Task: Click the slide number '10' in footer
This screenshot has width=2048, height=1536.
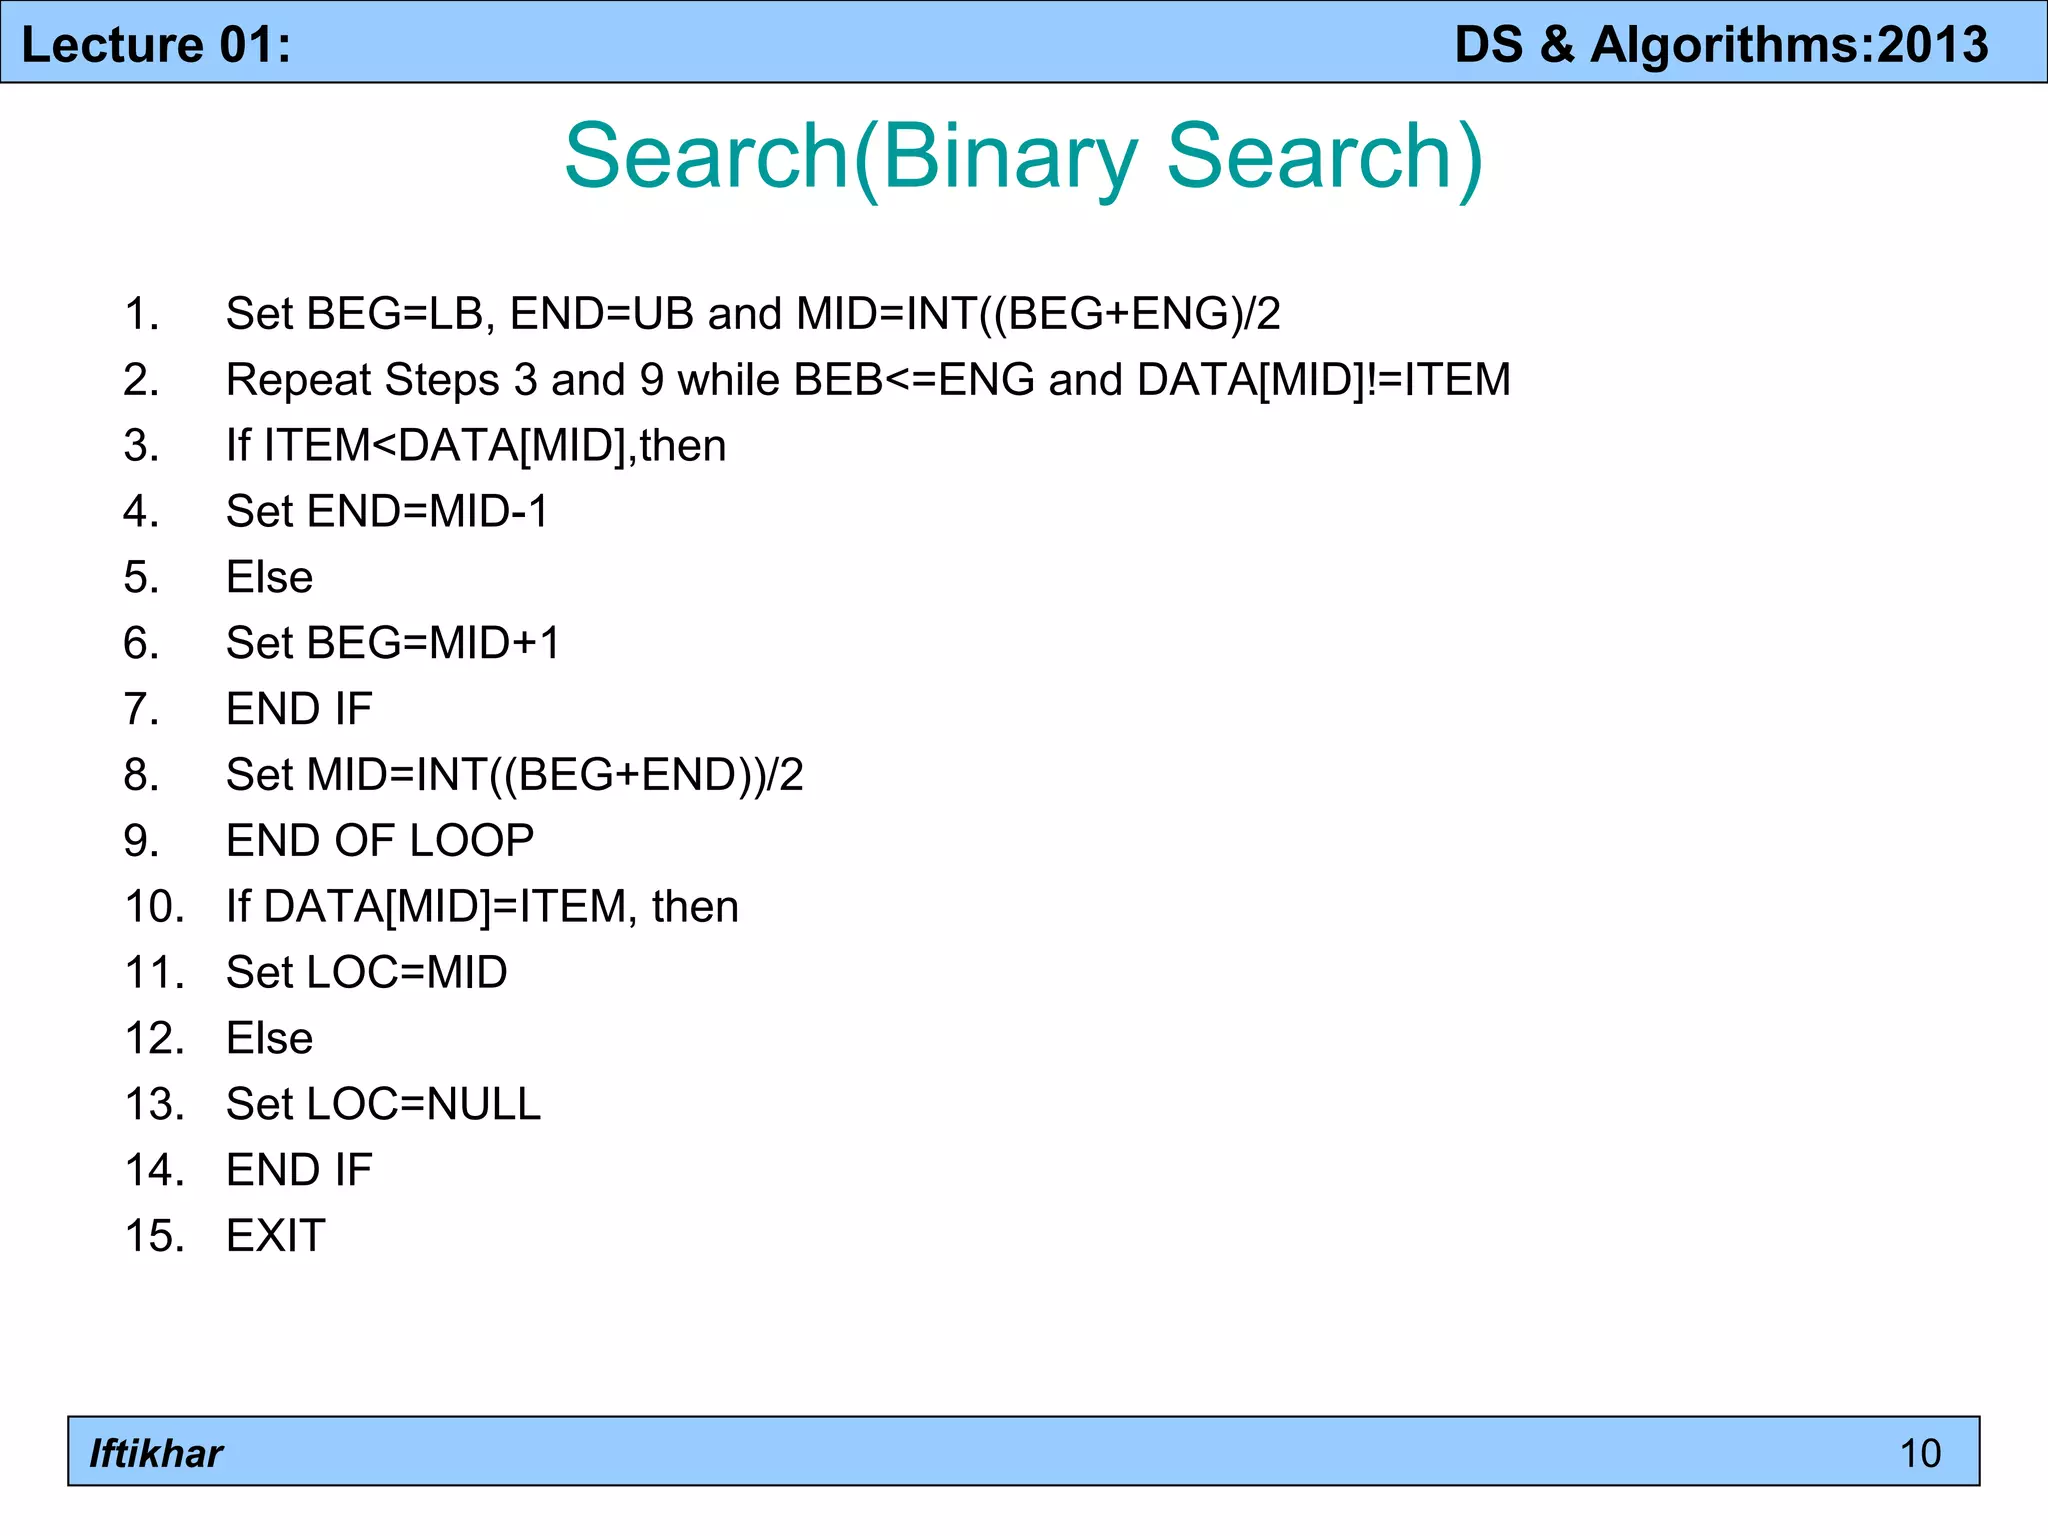Action: pos(1920,1453)
